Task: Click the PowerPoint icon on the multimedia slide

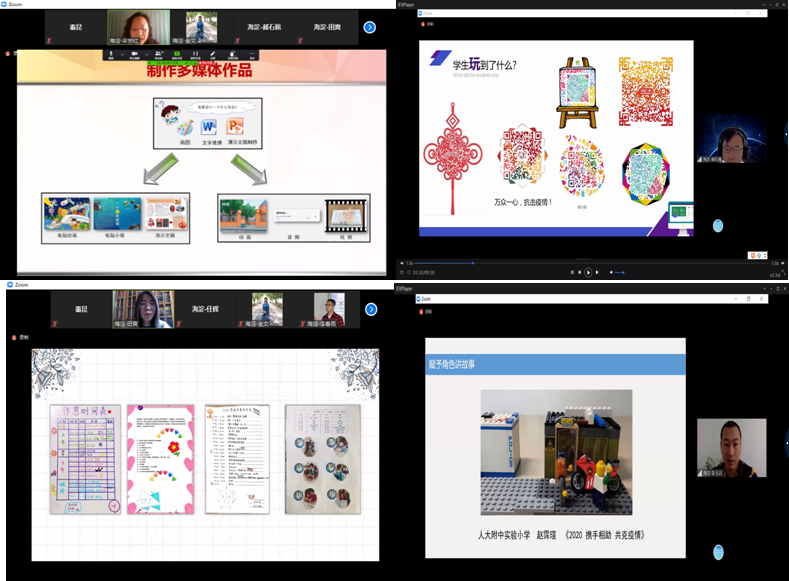Action: tap(235, 126)
